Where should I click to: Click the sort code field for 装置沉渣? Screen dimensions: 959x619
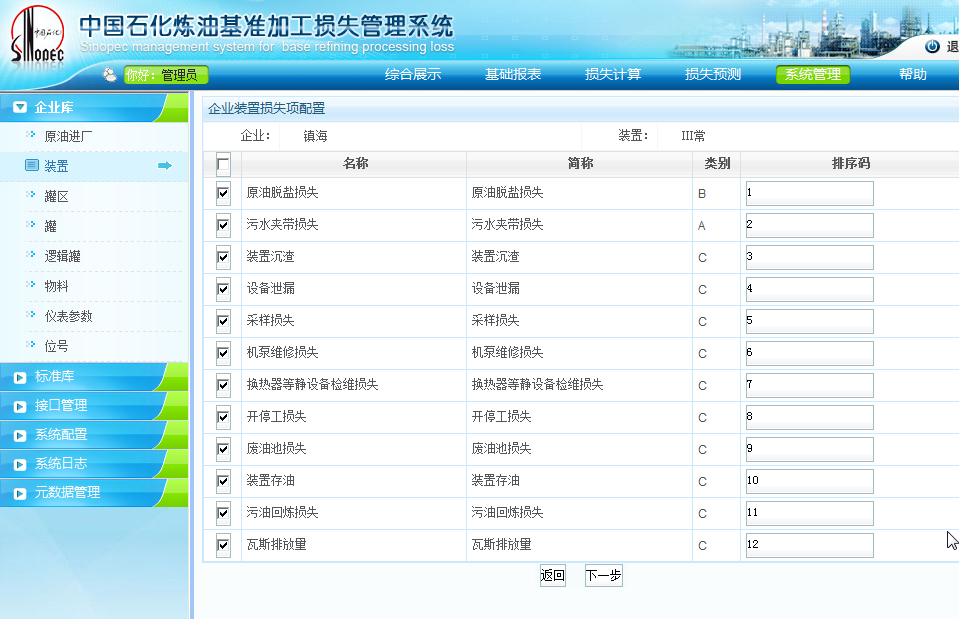coord(810,257)
